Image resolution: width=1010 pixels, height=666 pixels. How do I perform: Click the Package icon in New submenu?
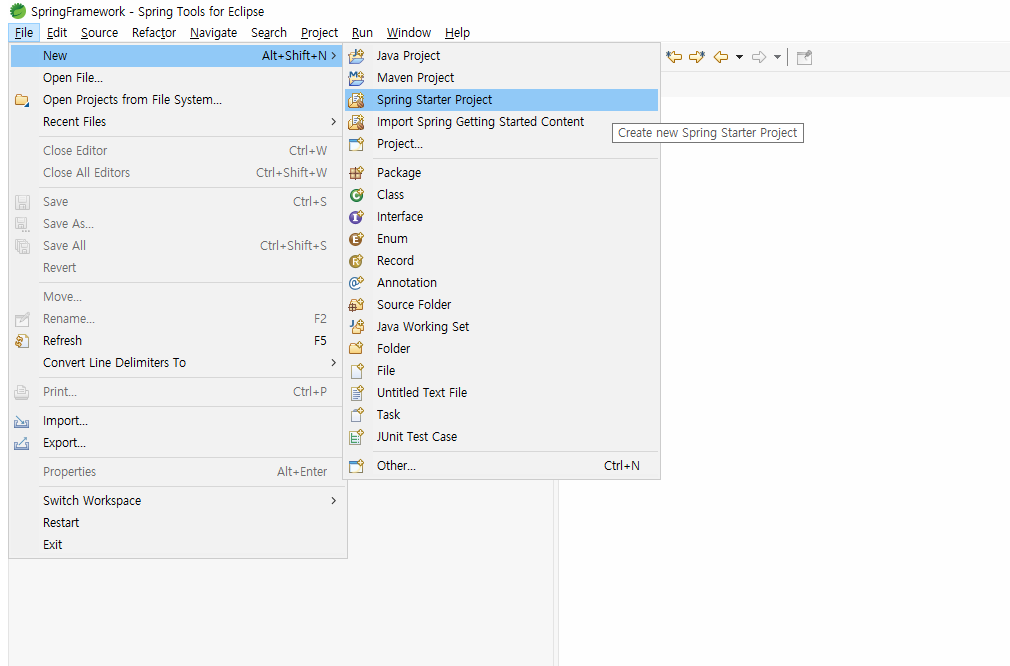tap(356, 173)
